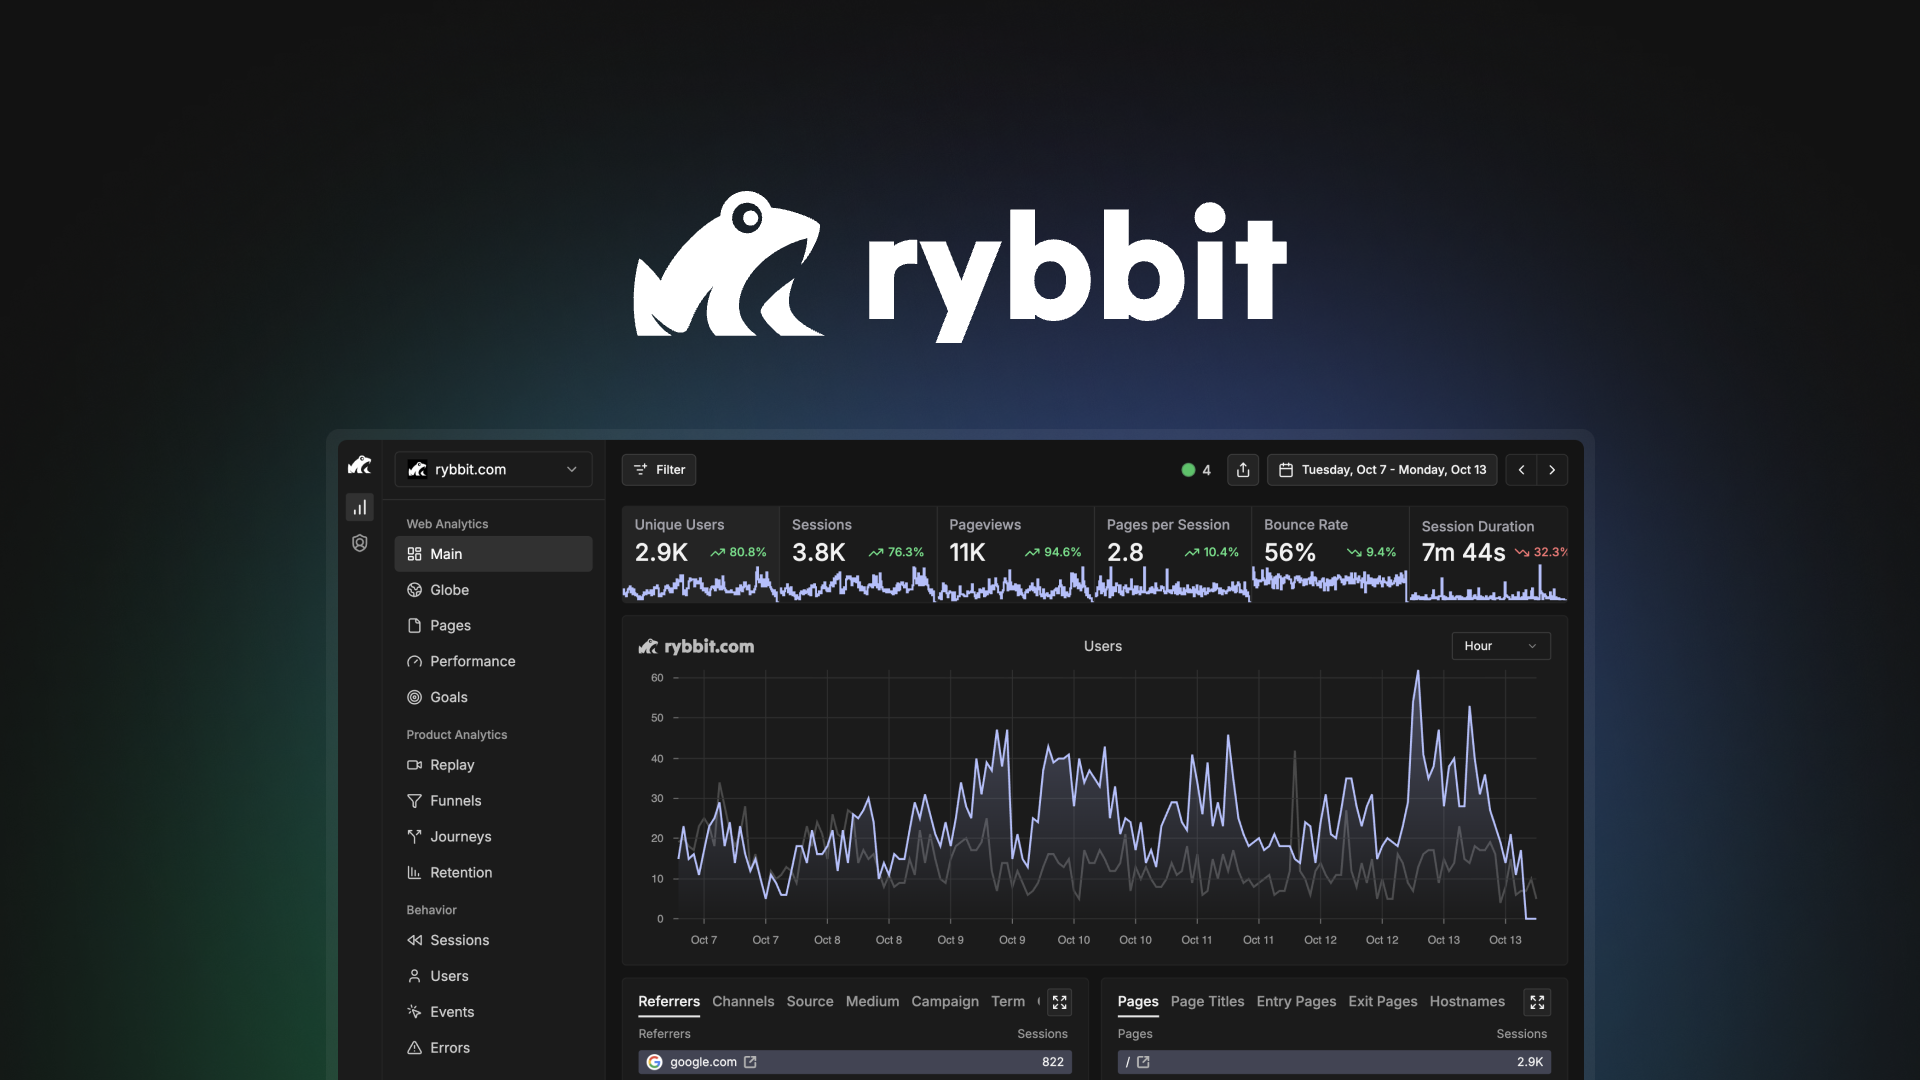Open the Errors panel
Screen dimensions: 1920x1080
(x=449, y=1047)
